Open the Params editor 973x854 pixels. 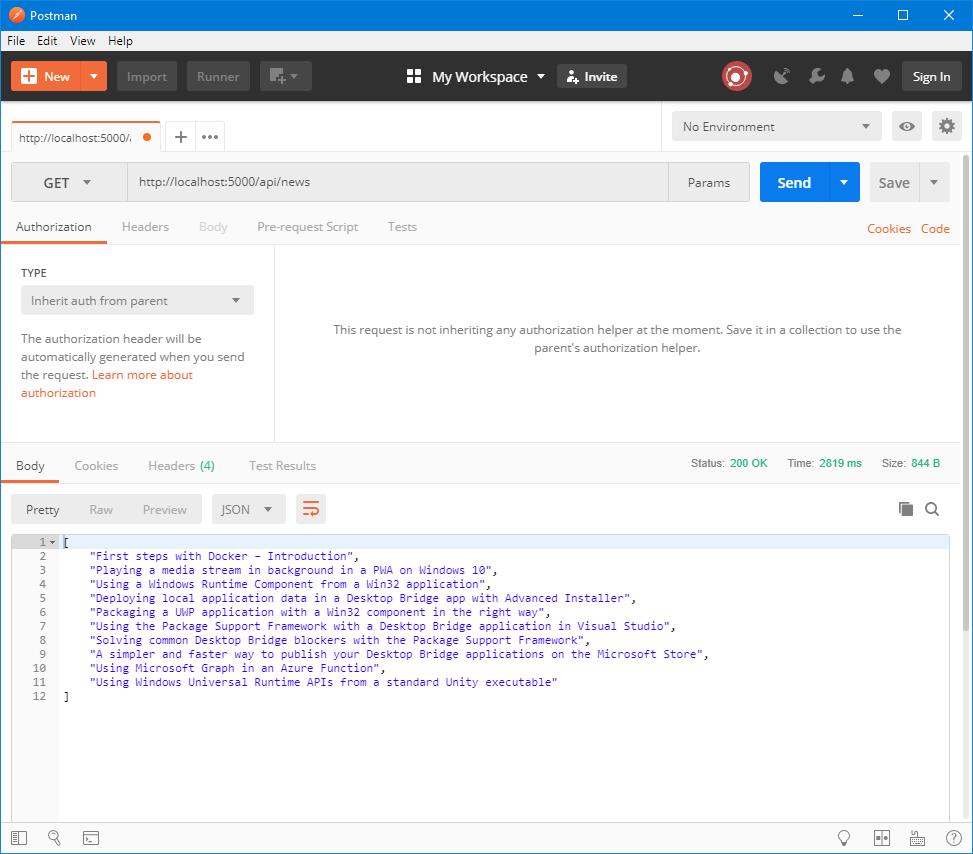tap(709, 182)
